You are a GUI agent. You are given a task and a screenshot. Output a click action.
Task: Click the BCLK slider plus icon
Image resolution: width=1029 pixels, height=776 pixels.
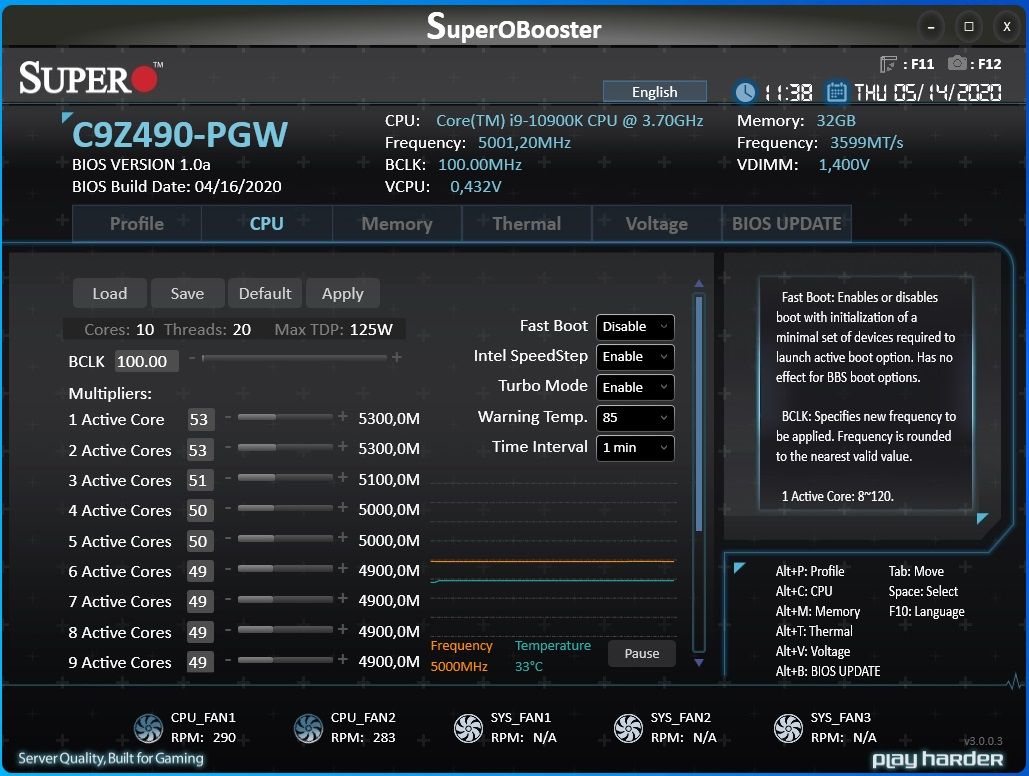coord(396,357)
